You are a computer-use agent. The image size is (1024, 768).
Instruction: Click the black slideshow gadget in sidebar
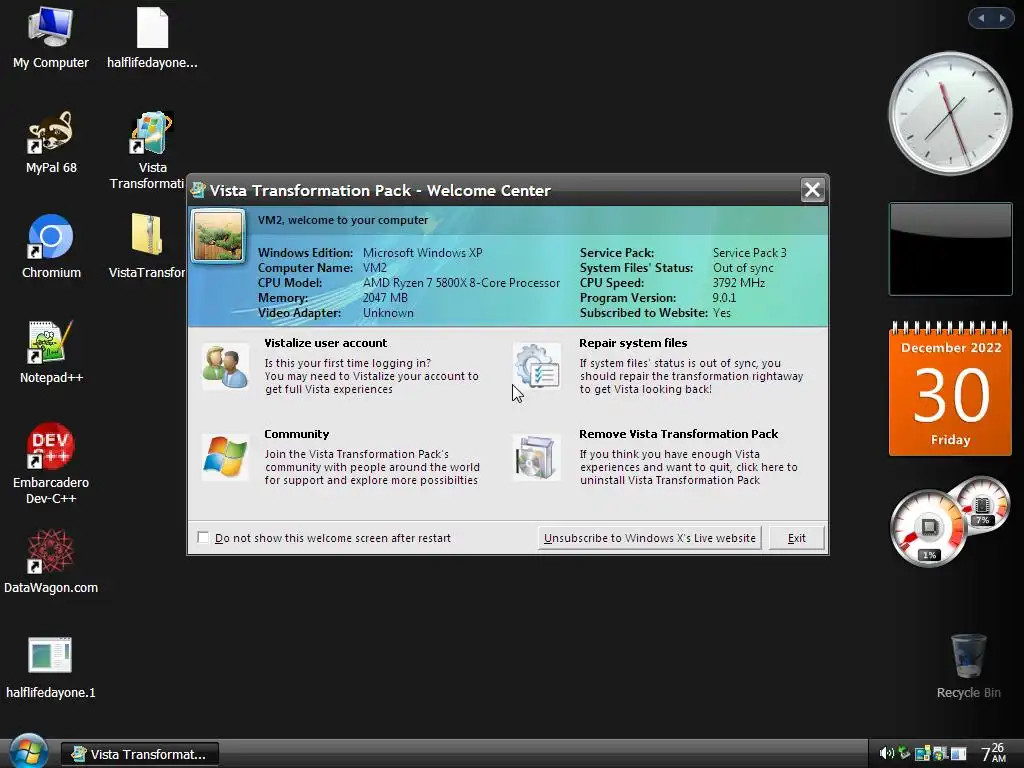[950, 249]
